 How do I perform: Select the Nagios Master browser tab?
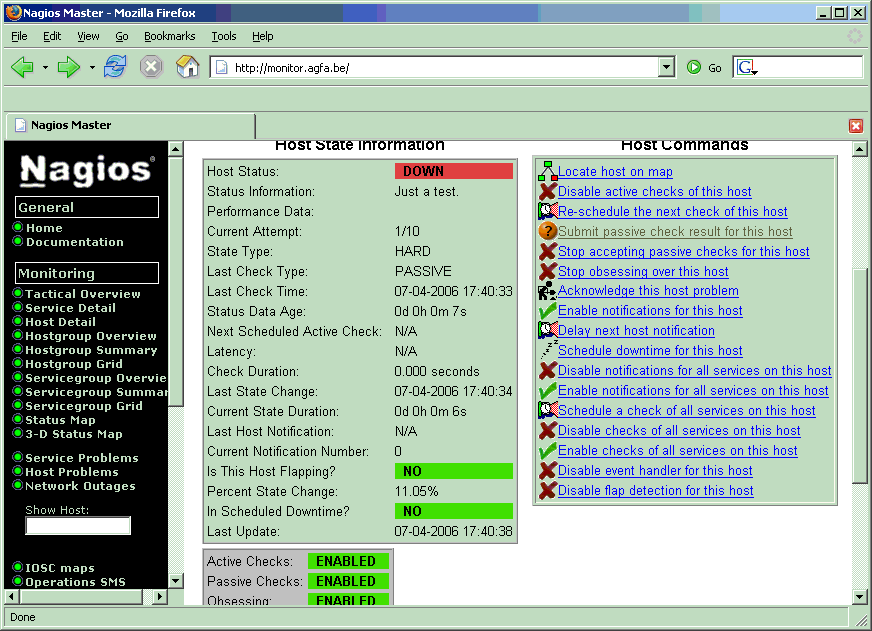131,126
